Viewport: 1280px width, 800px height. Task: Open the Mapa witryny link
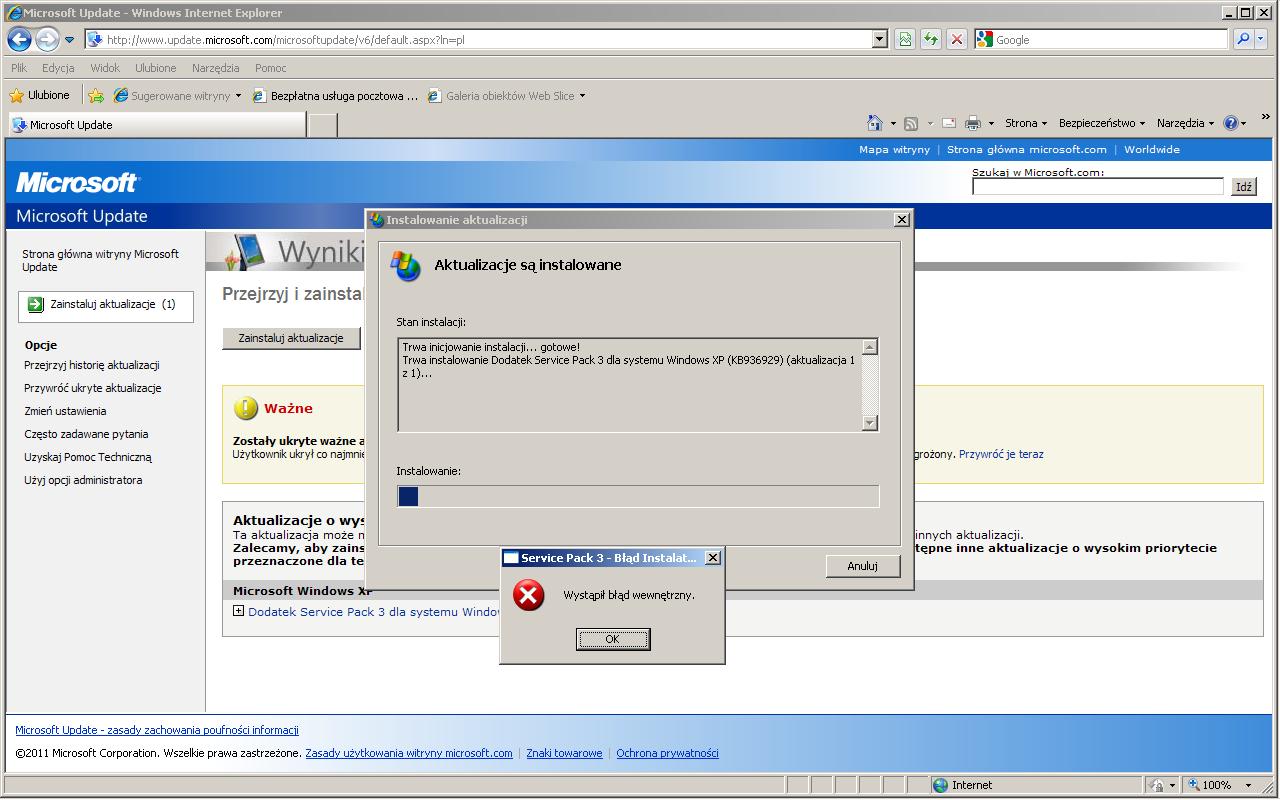pos(894,150)
